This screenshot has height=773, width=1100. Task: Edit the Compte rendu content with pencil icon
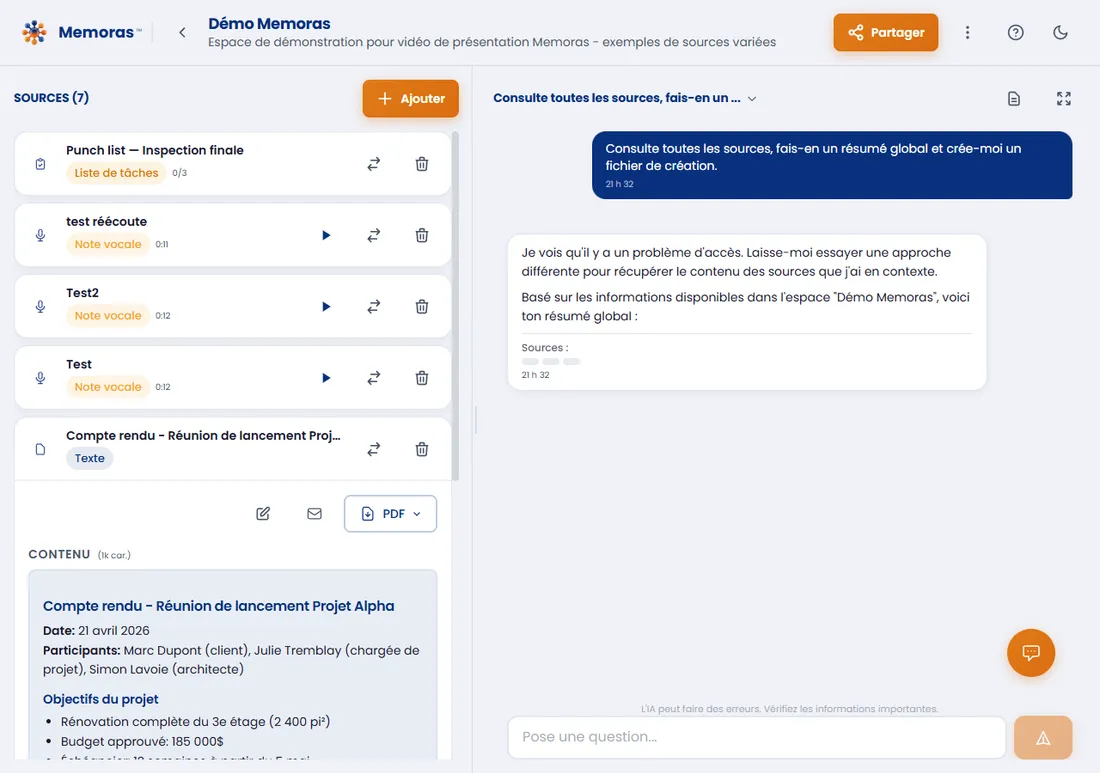tap(263, 513)
